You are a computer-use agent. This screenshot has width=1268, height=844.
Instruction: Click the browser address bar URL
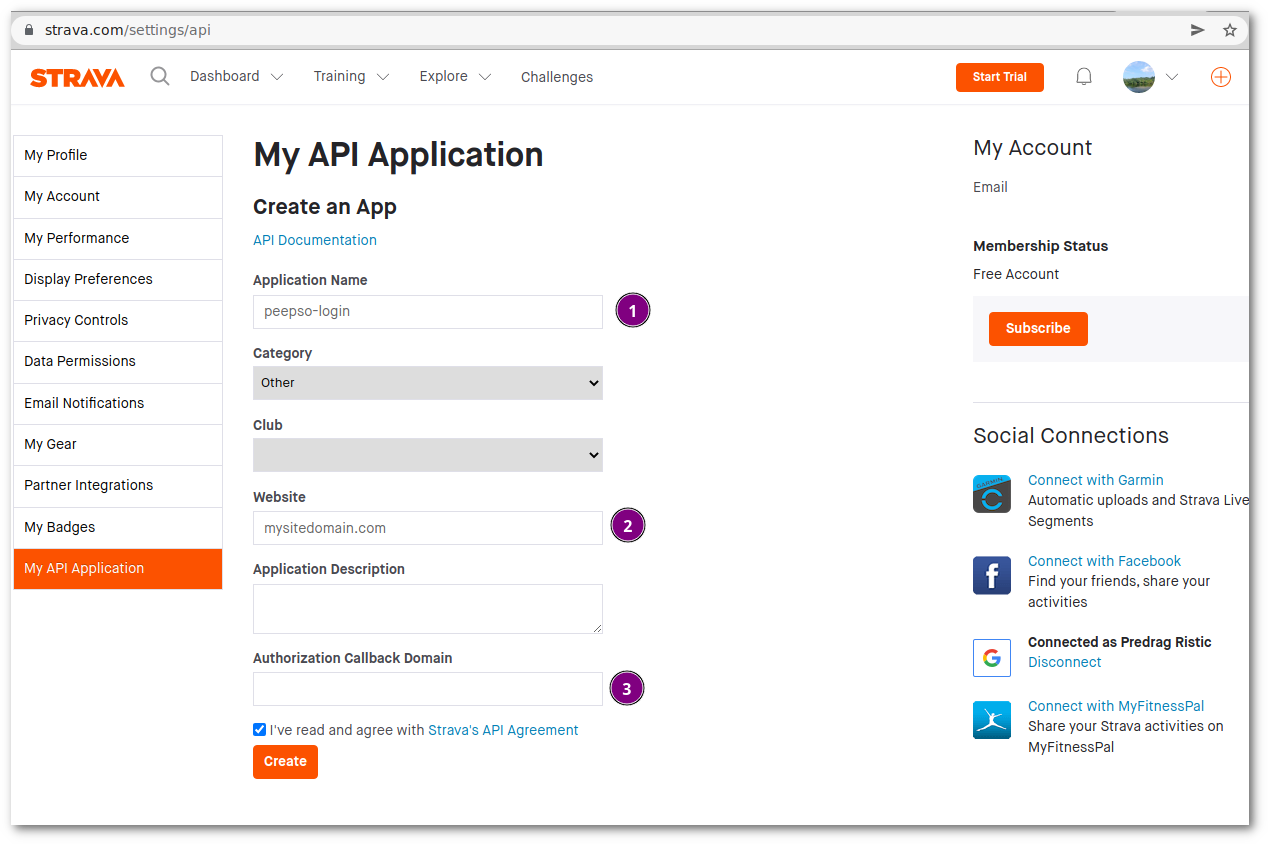coord(128,30)
